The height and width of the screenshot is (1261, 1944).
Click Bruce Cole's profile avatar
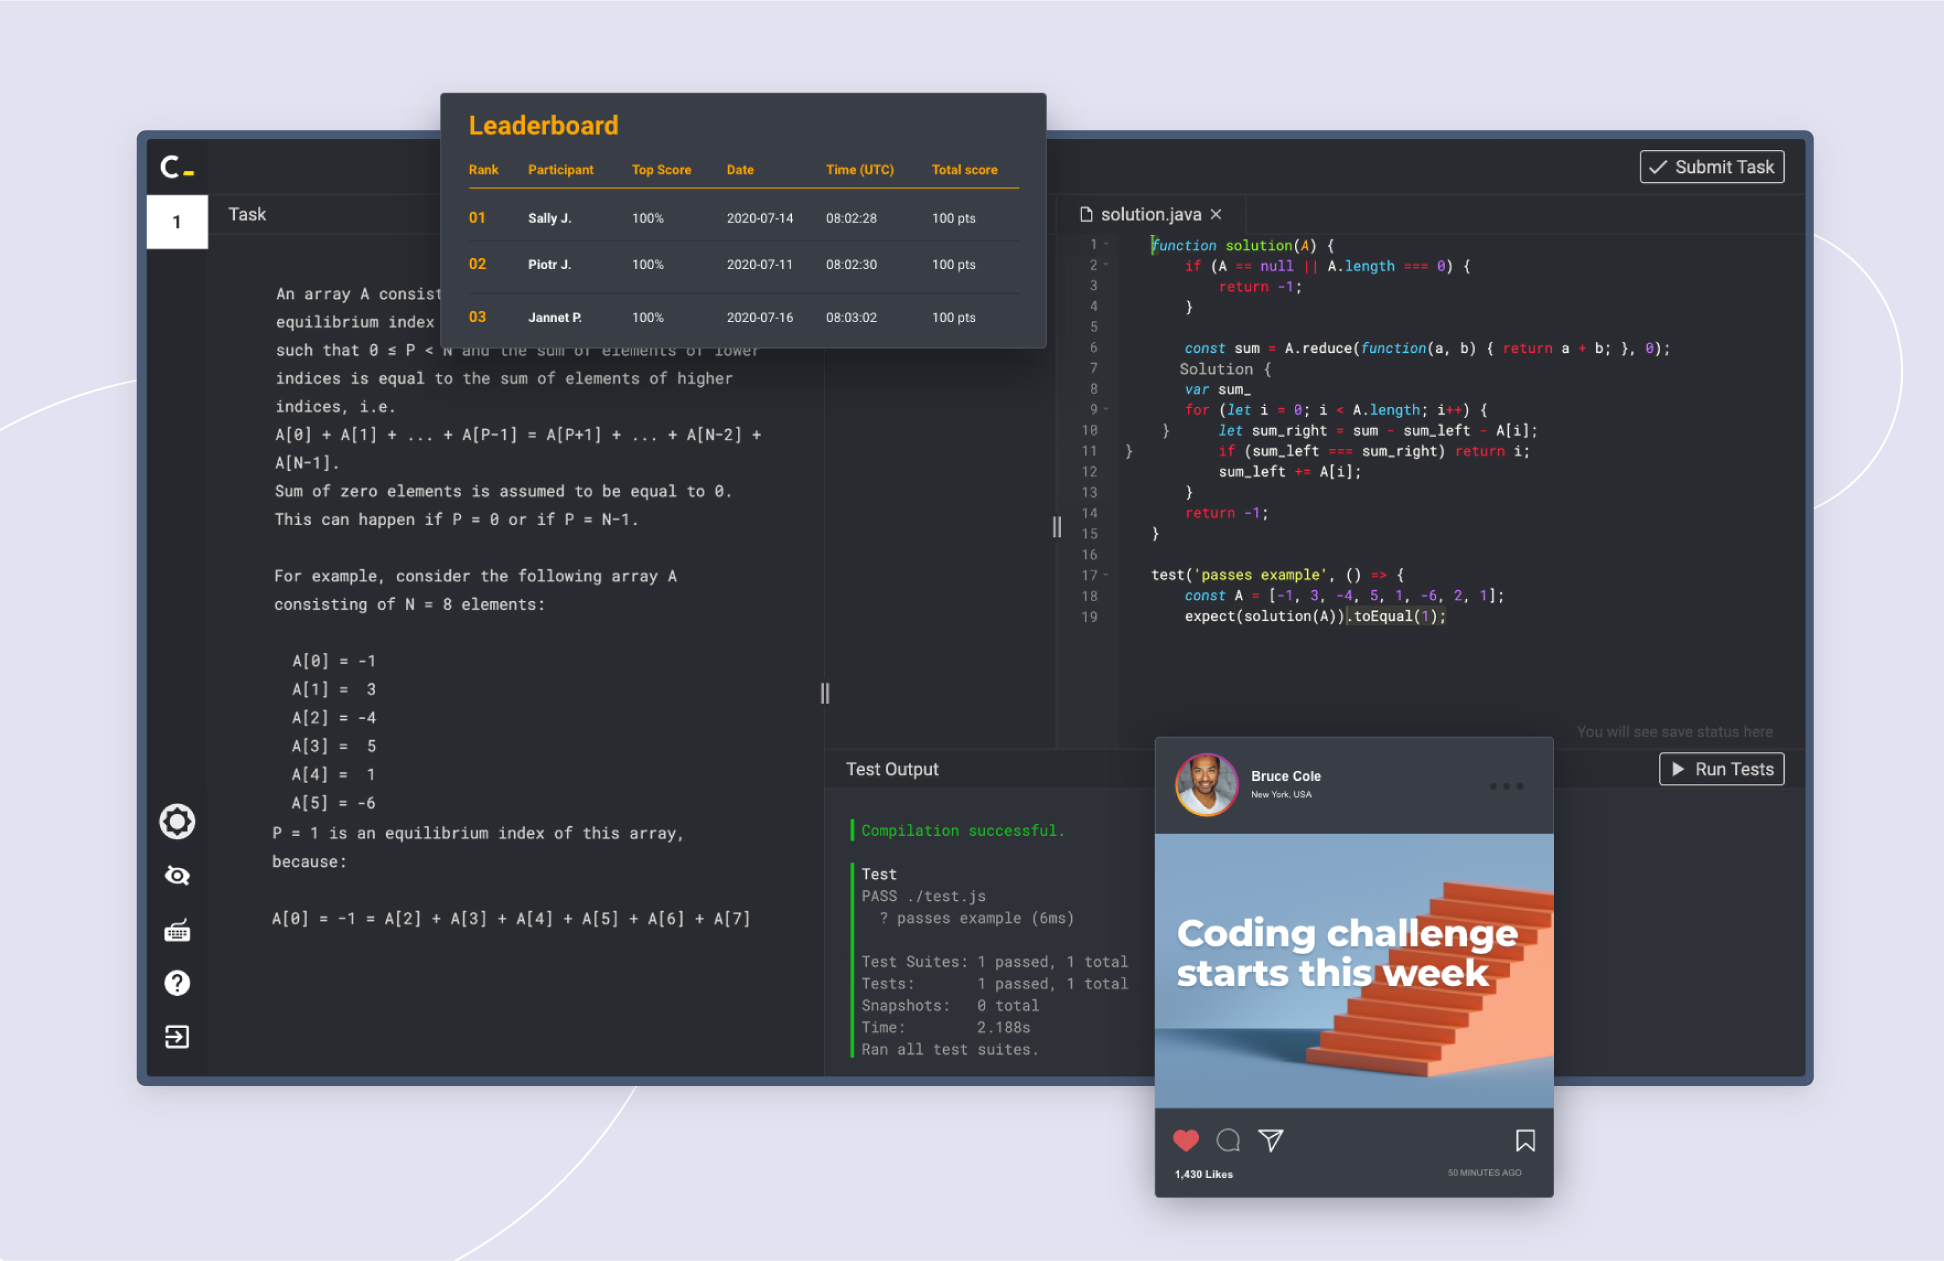[x=1207, y=785]
